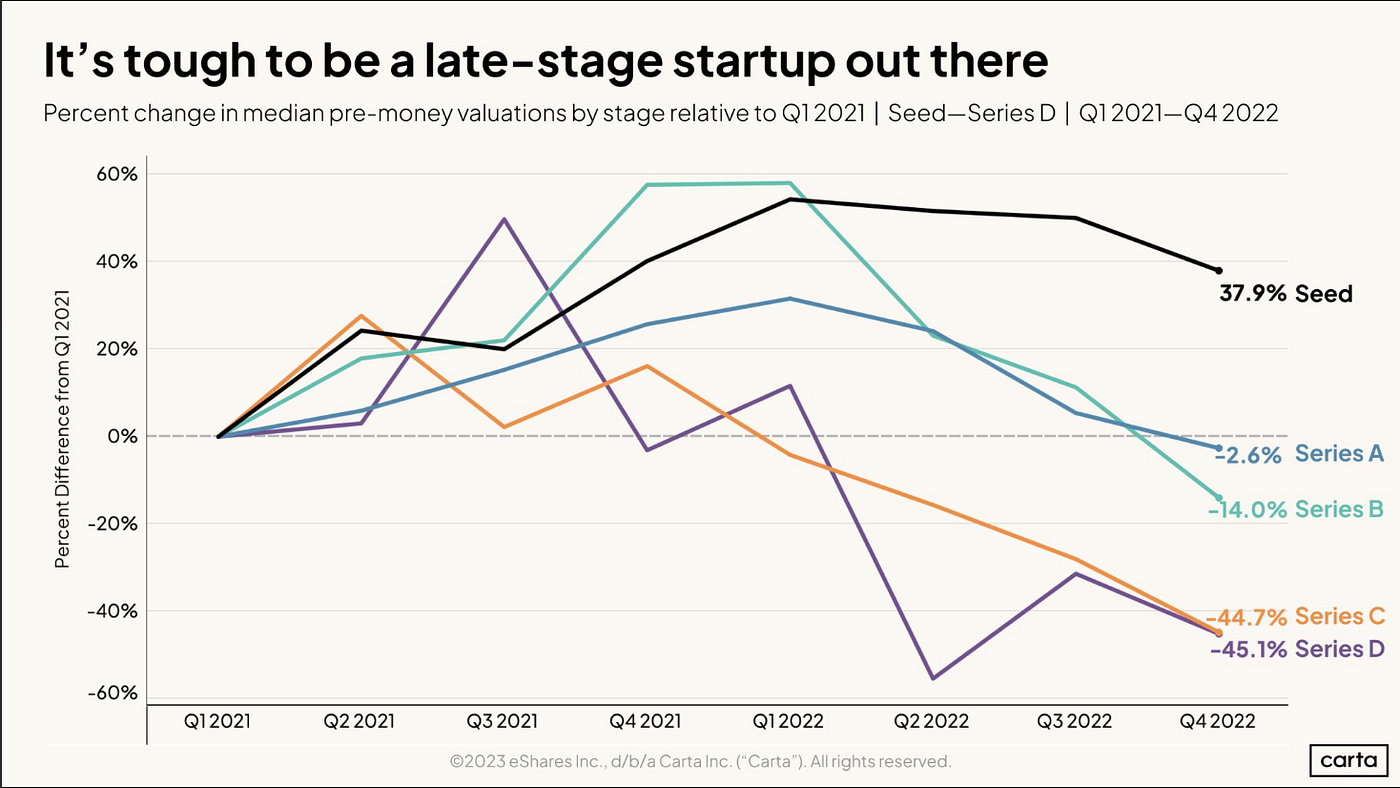The image size is (1400, 788).
Task: Click the eShares copyright footer text
Action: (x=700, y=762)
